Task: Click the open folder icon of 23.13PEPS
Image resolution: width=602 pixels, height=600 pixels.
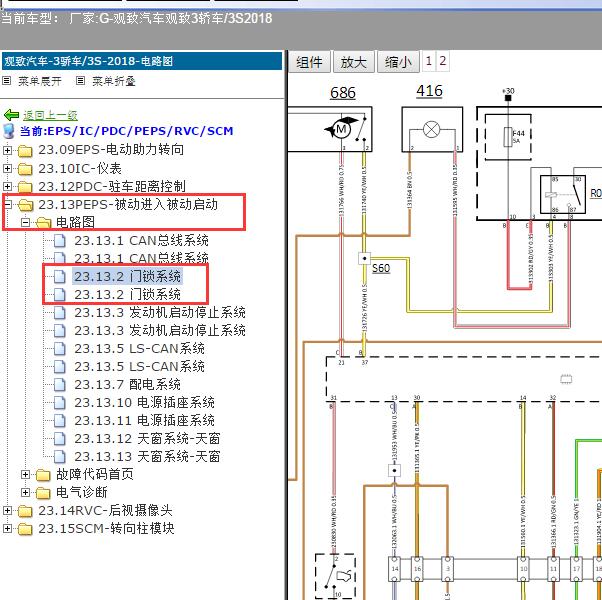Action: 26,205
